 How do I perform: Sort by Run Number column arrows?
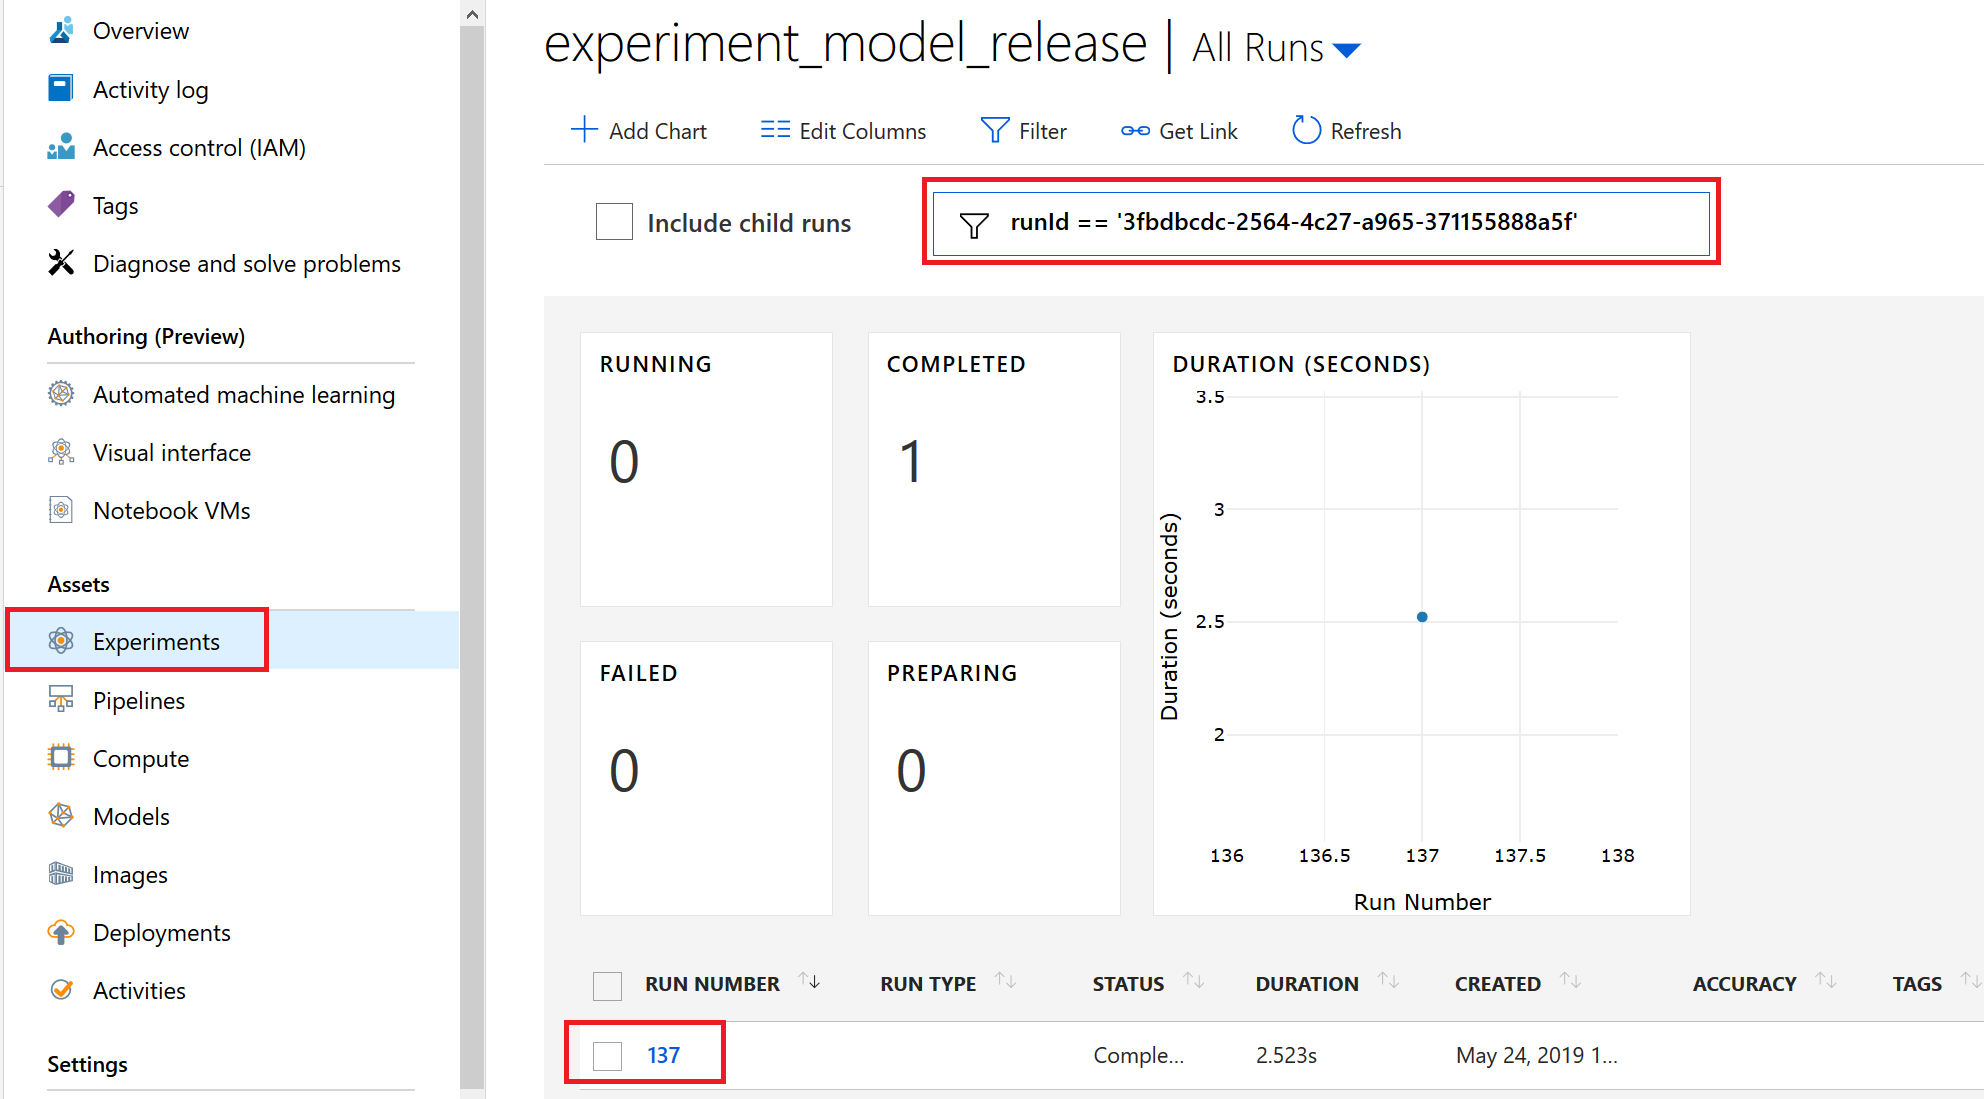point(810,982)
